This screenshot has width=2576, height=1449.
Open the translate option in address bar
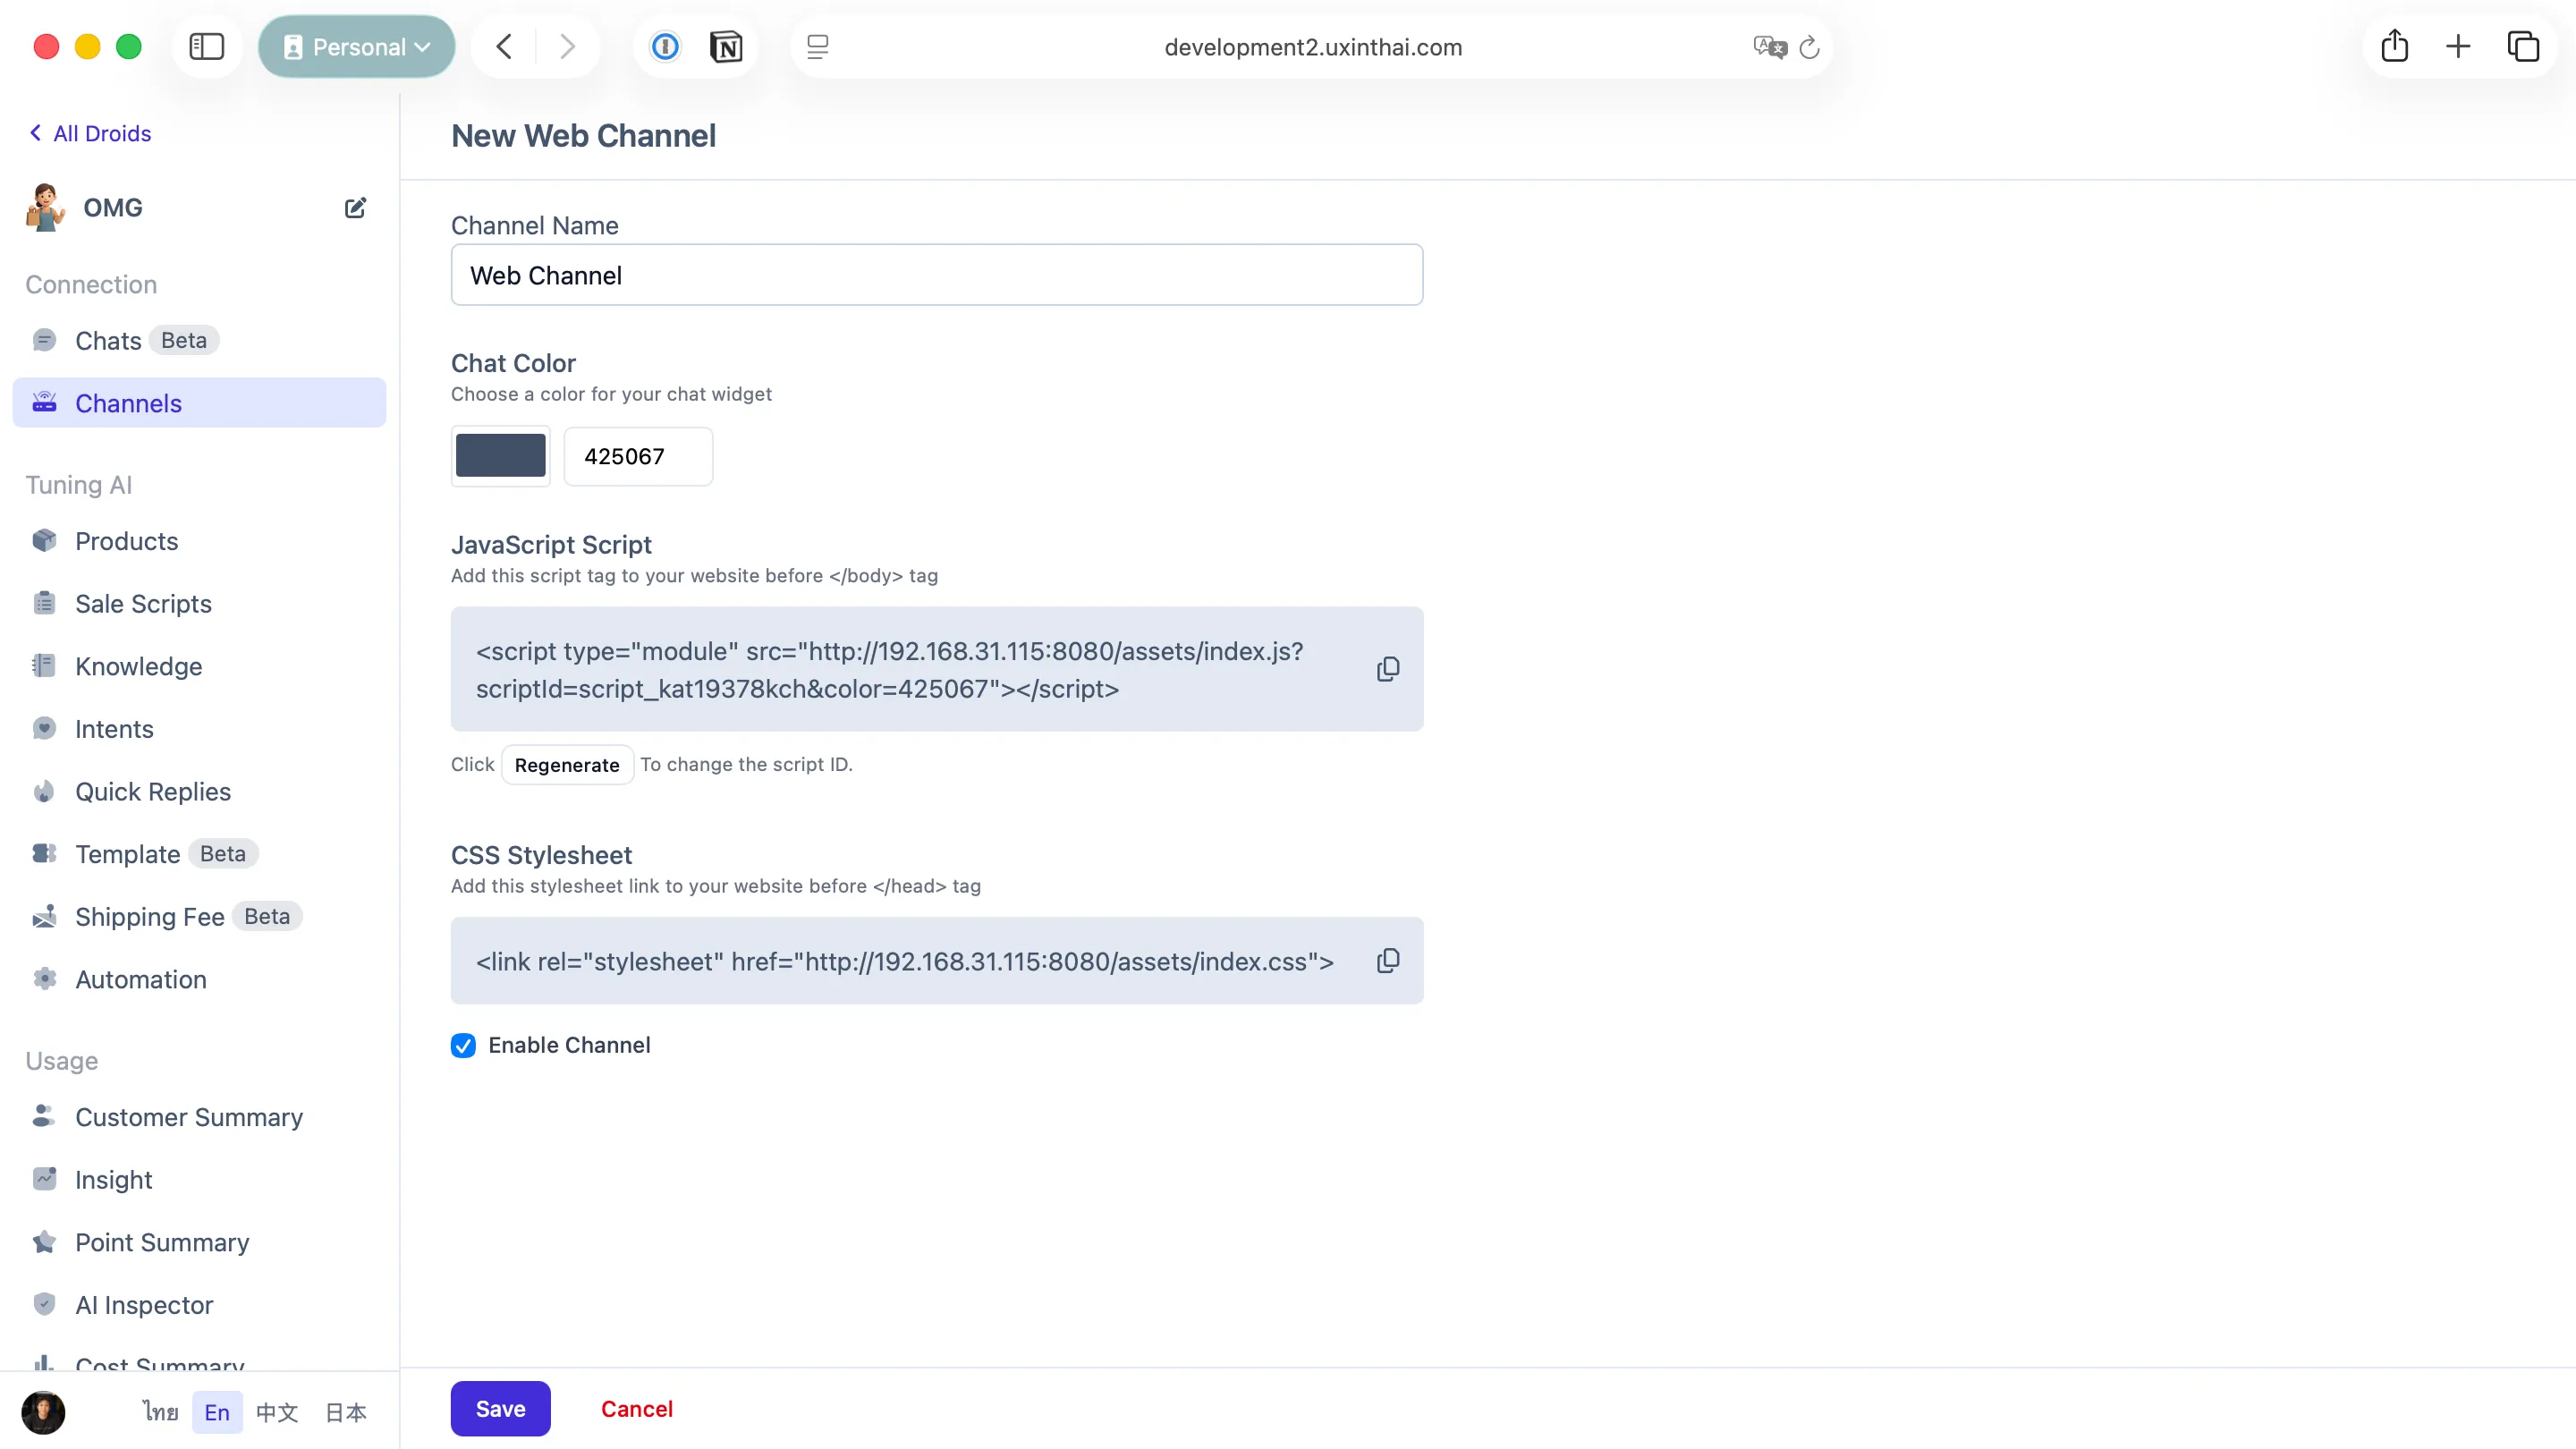[x=1768, y=46]
